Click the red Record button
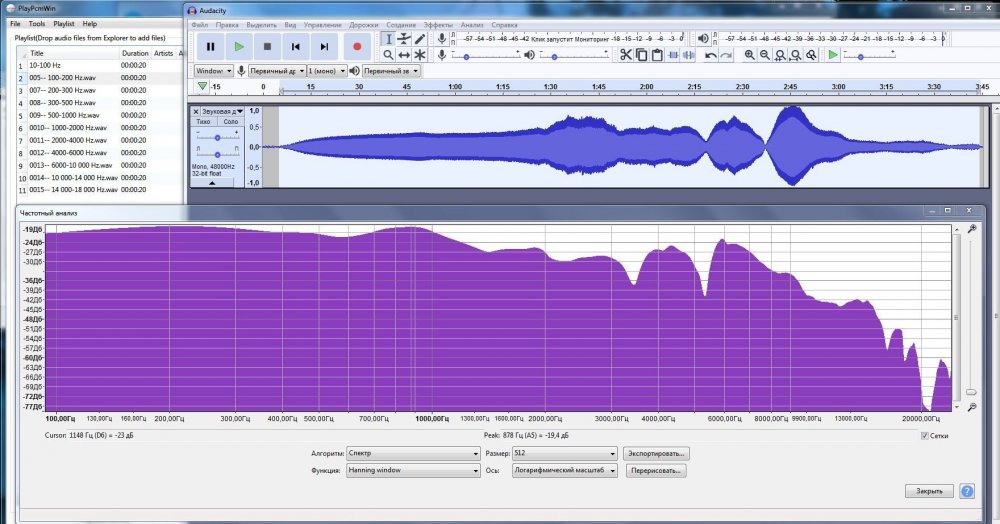 (357, 46)
